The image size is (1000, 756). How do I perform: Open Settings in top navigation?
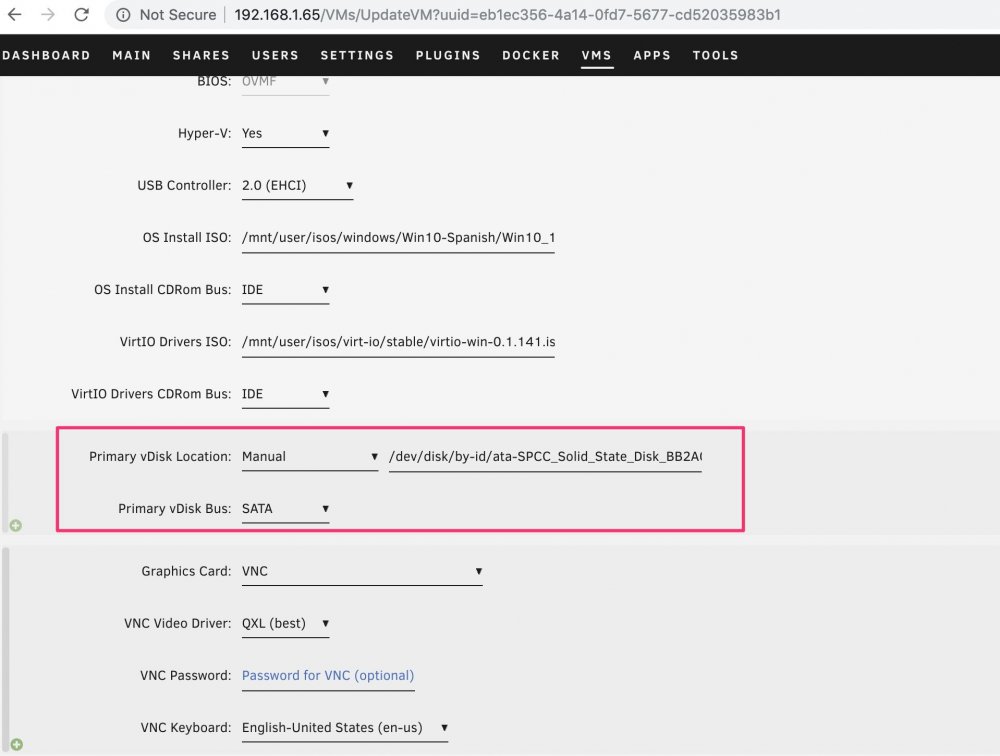tap(357, 56)
